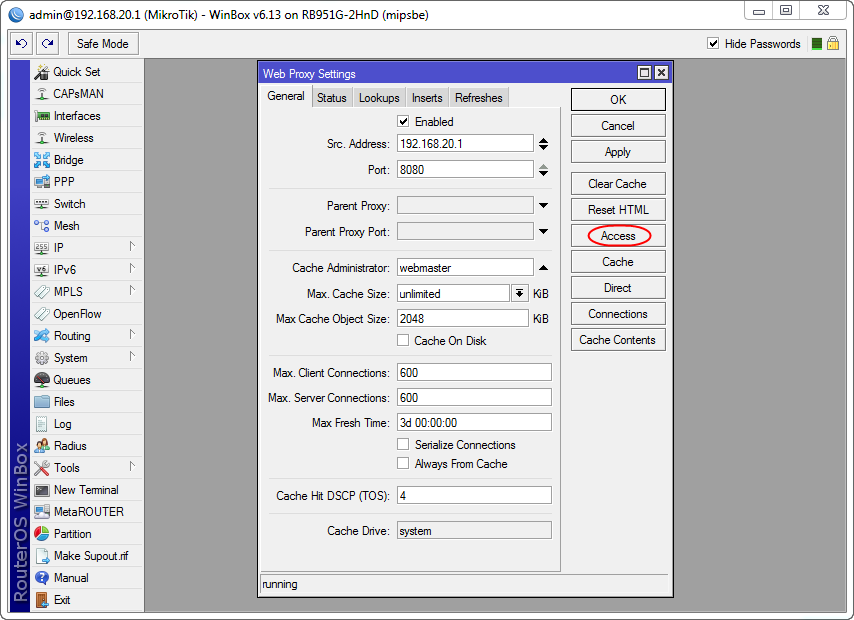Screen dimensions: 854x620
Task: Open the MetaROUTER menu icon
Action: tap(42, 512)
